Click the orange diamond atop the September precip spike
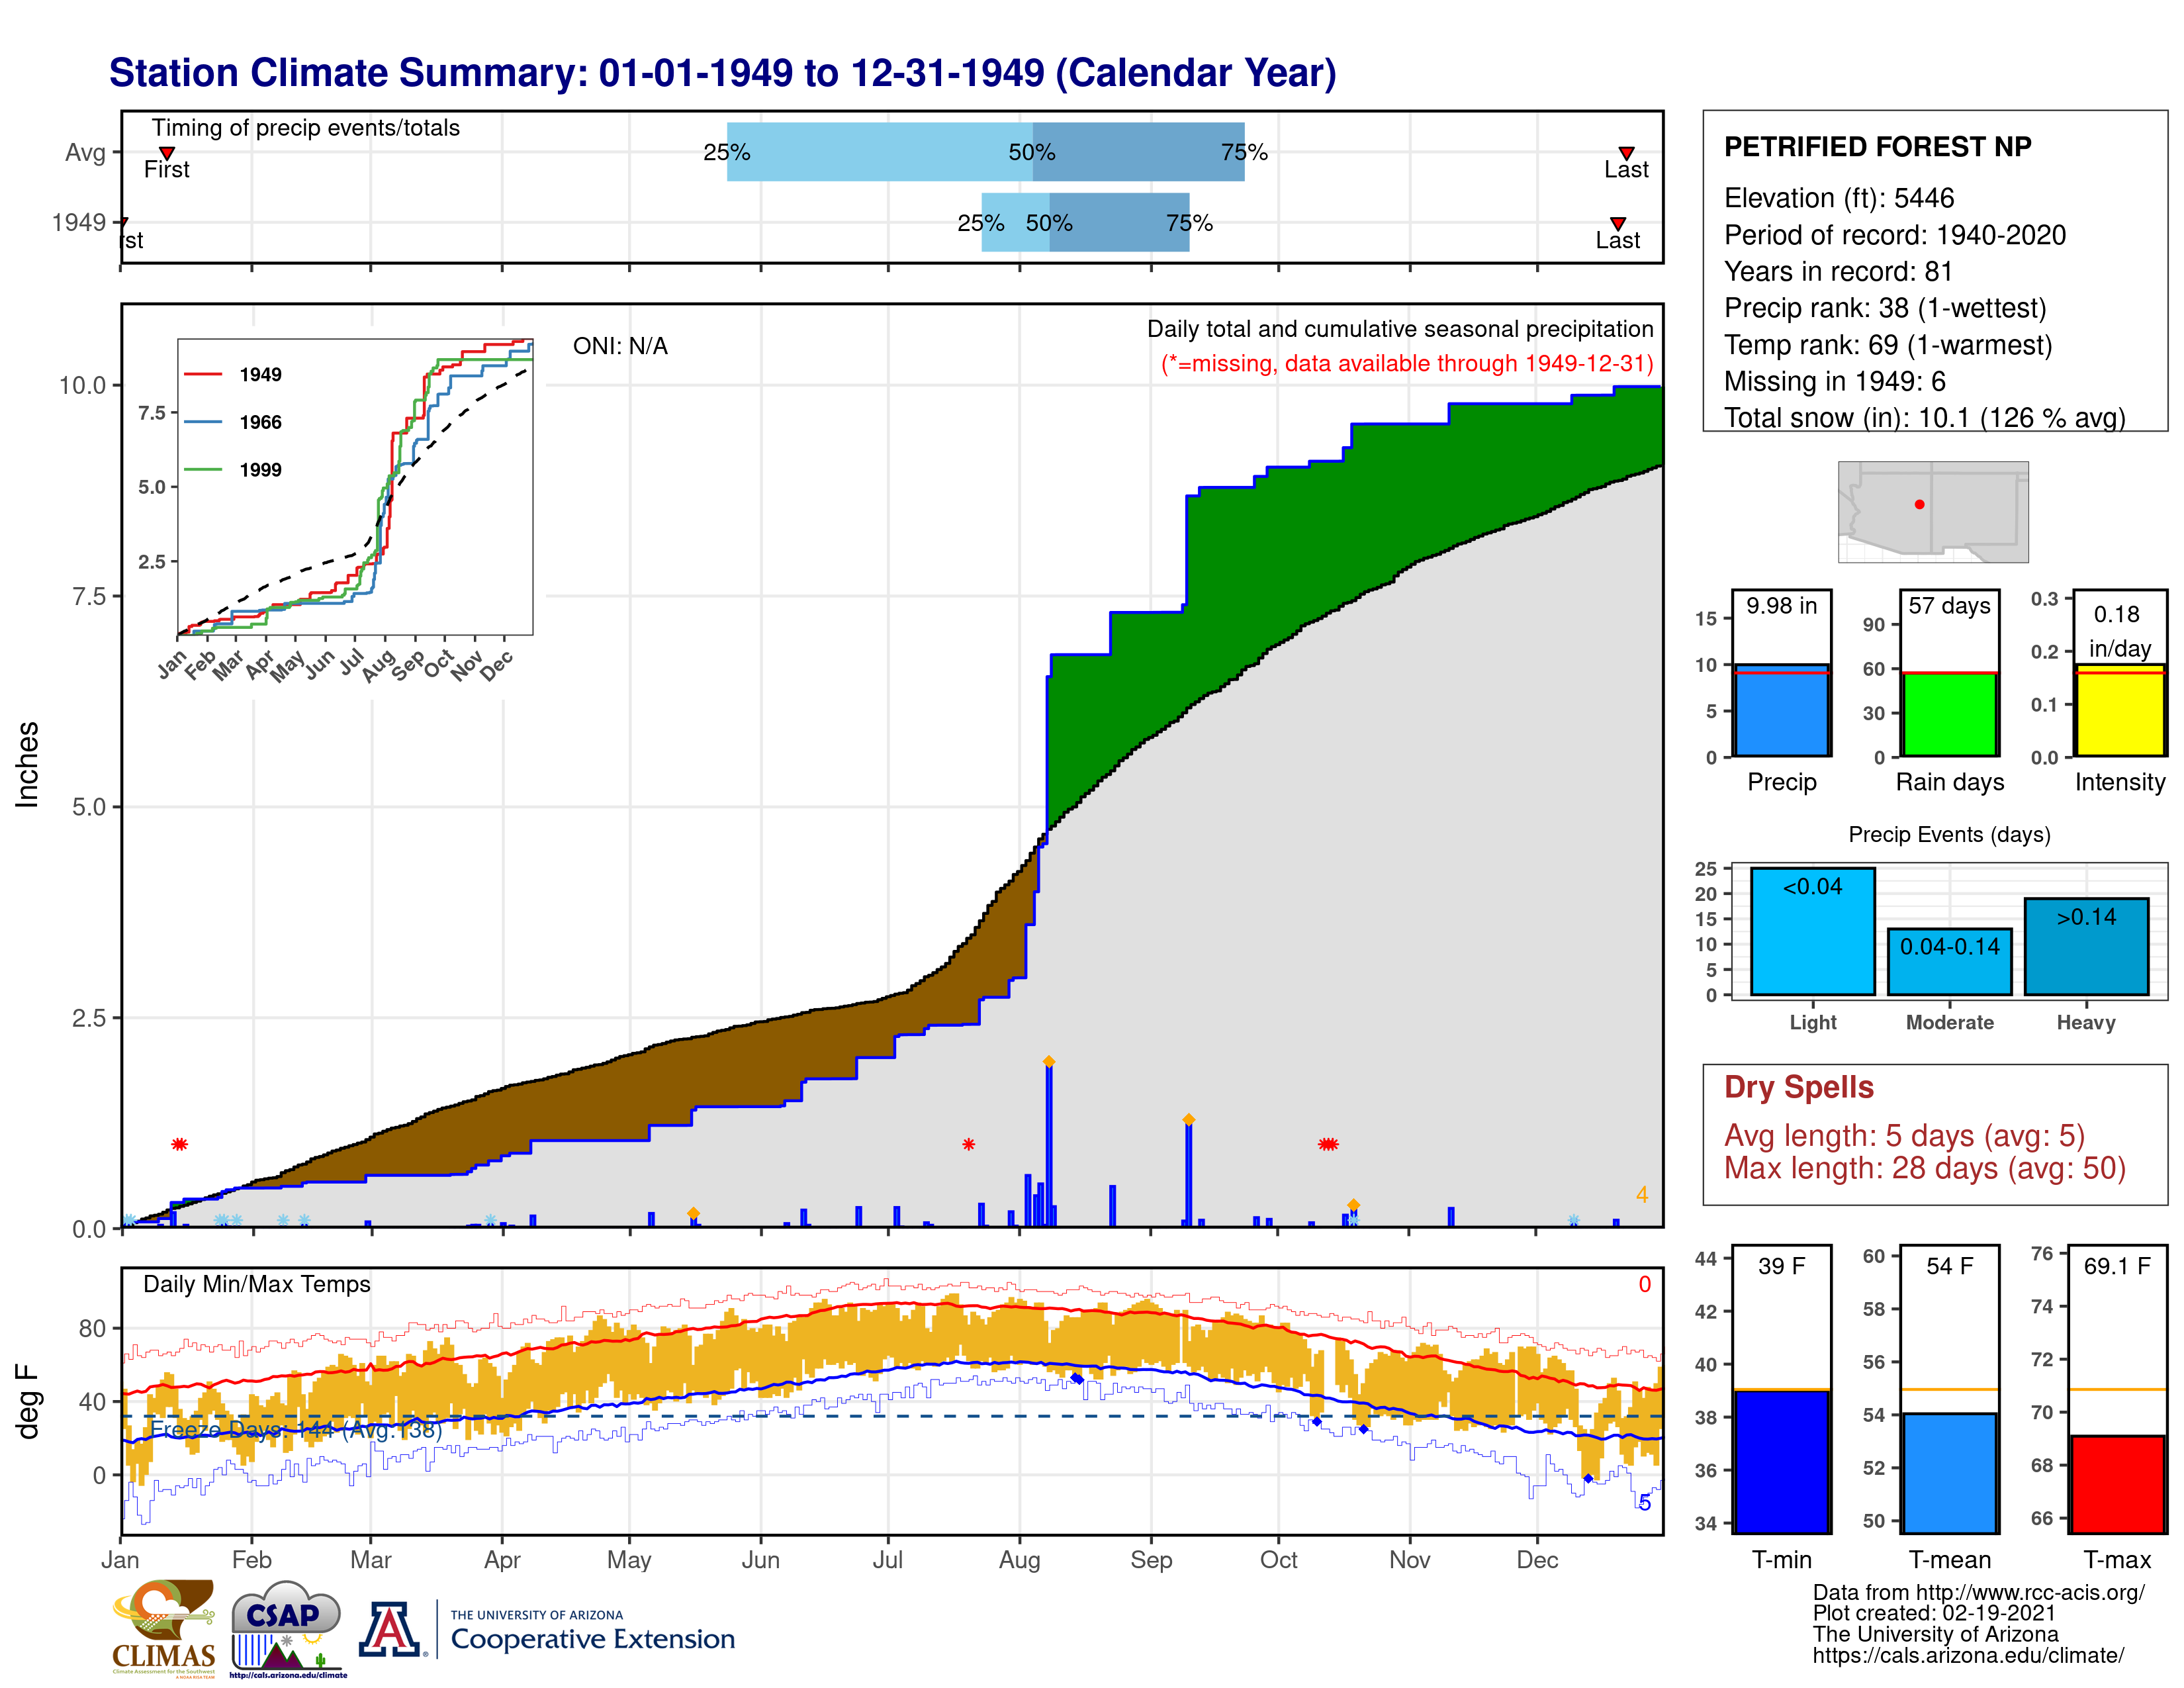Screen dimensions: 2184x1688 click(x=1188, y=1119)
